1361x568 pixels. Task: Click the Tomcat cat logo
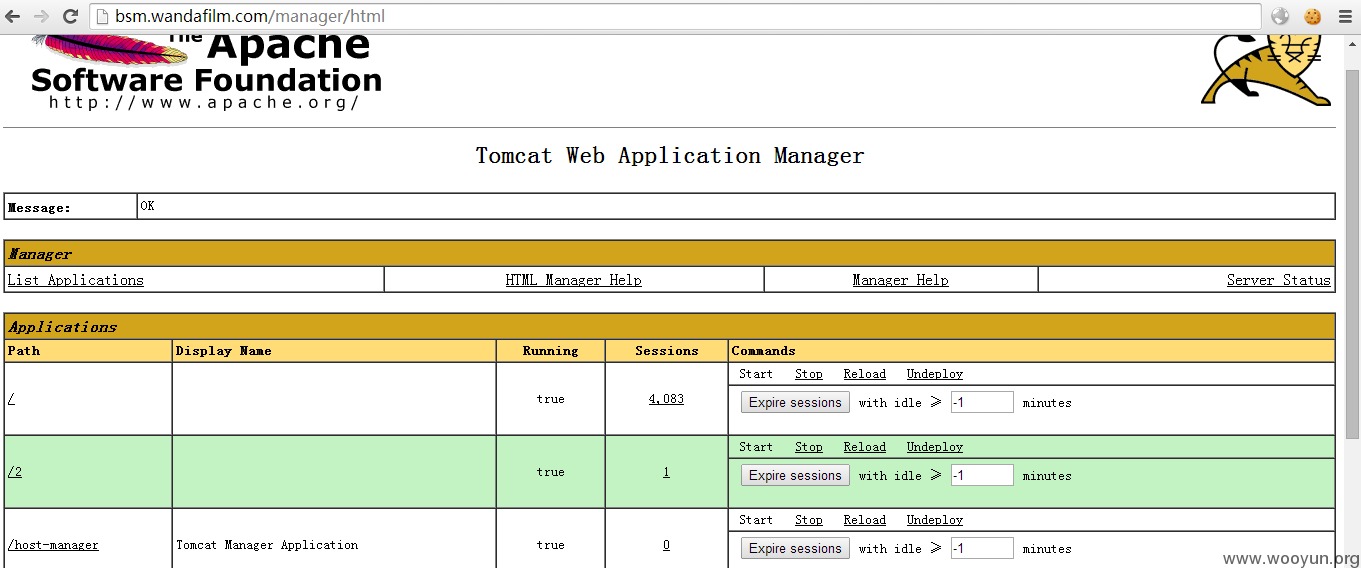coord(1267,69)
